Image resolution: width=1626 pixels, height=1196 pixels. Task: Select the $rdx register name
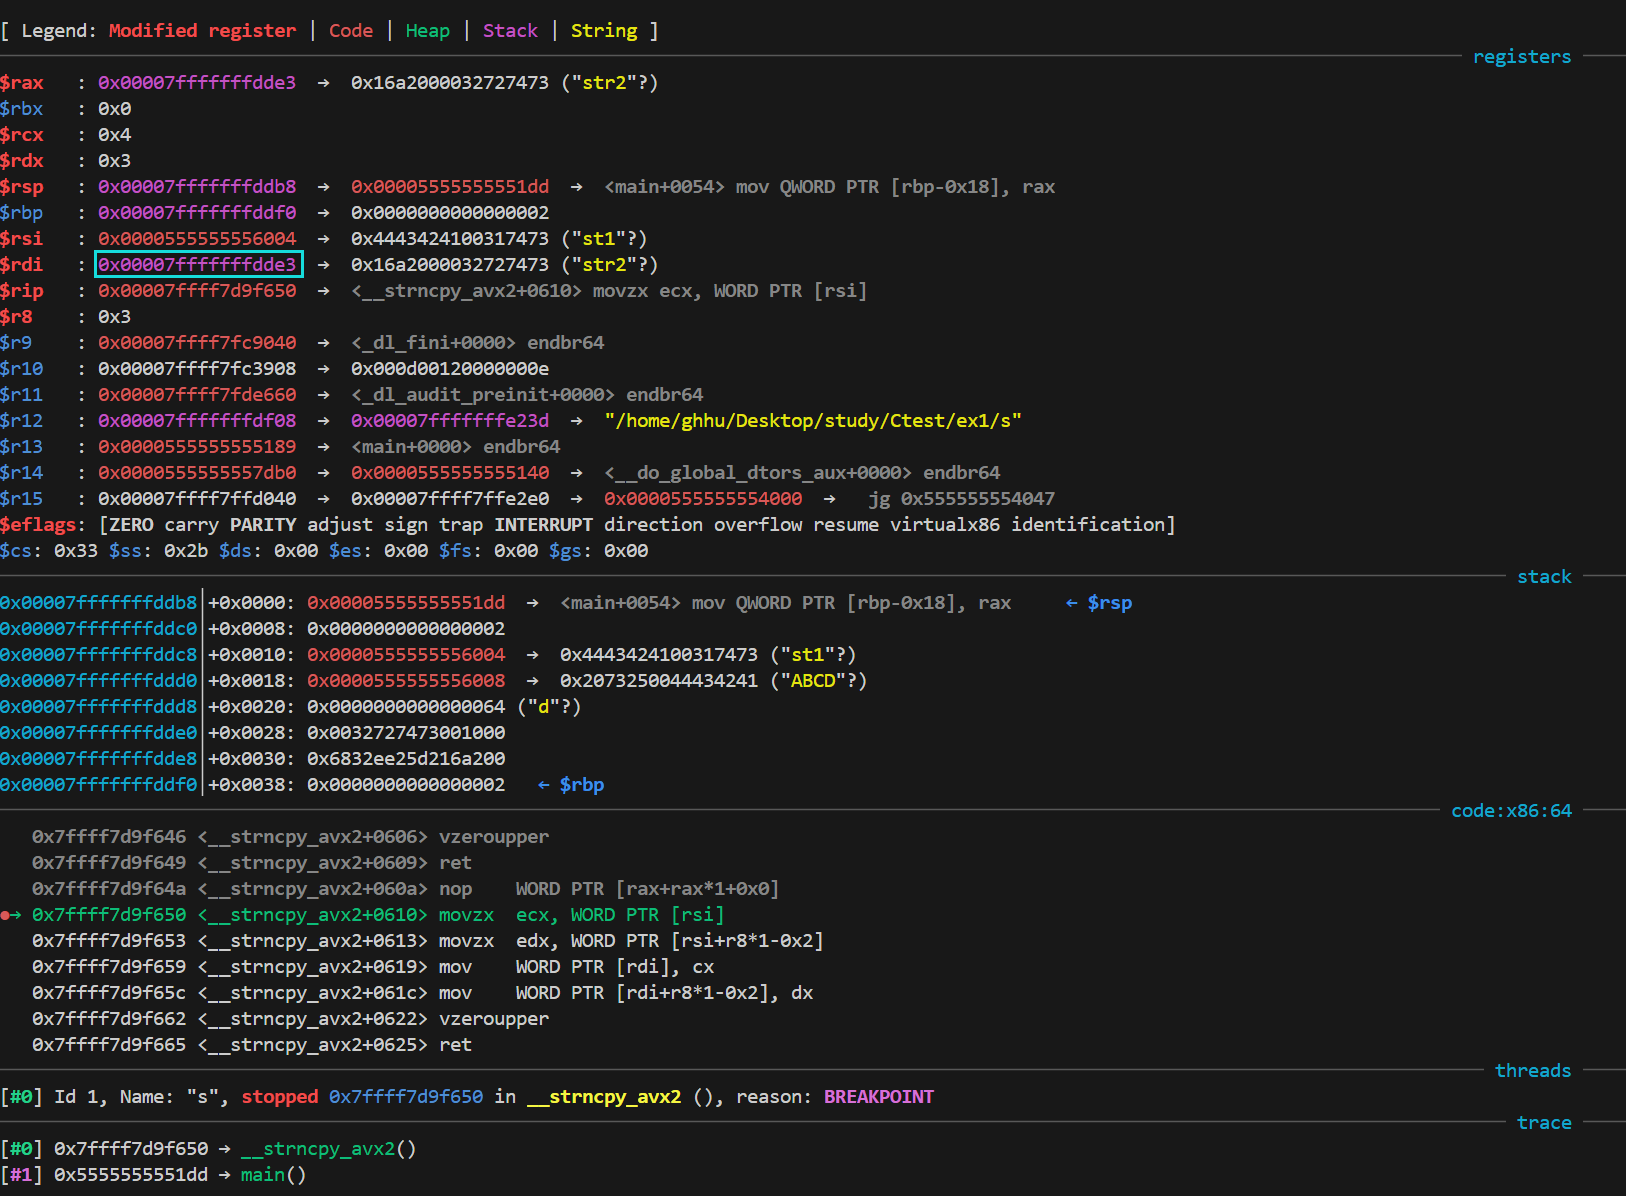coord(22,161)
